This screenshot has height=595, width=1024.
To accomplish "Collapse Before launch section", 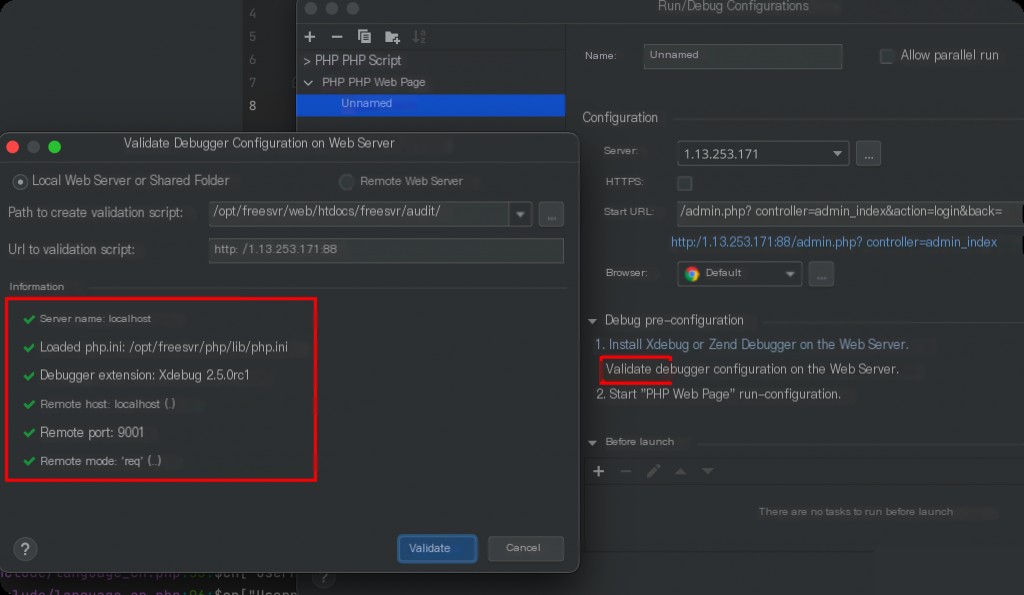I will pos(592,443).
